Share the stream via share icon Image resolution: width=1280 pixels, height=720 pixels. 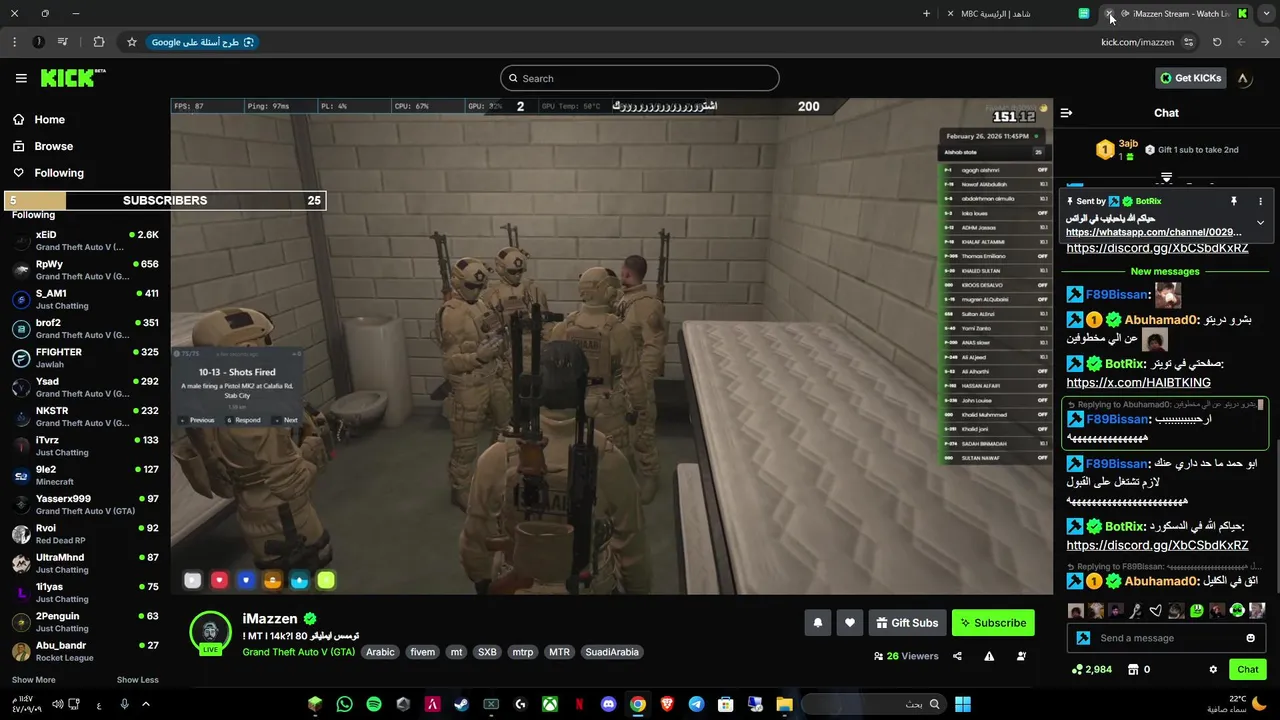(x=957, y=656)
